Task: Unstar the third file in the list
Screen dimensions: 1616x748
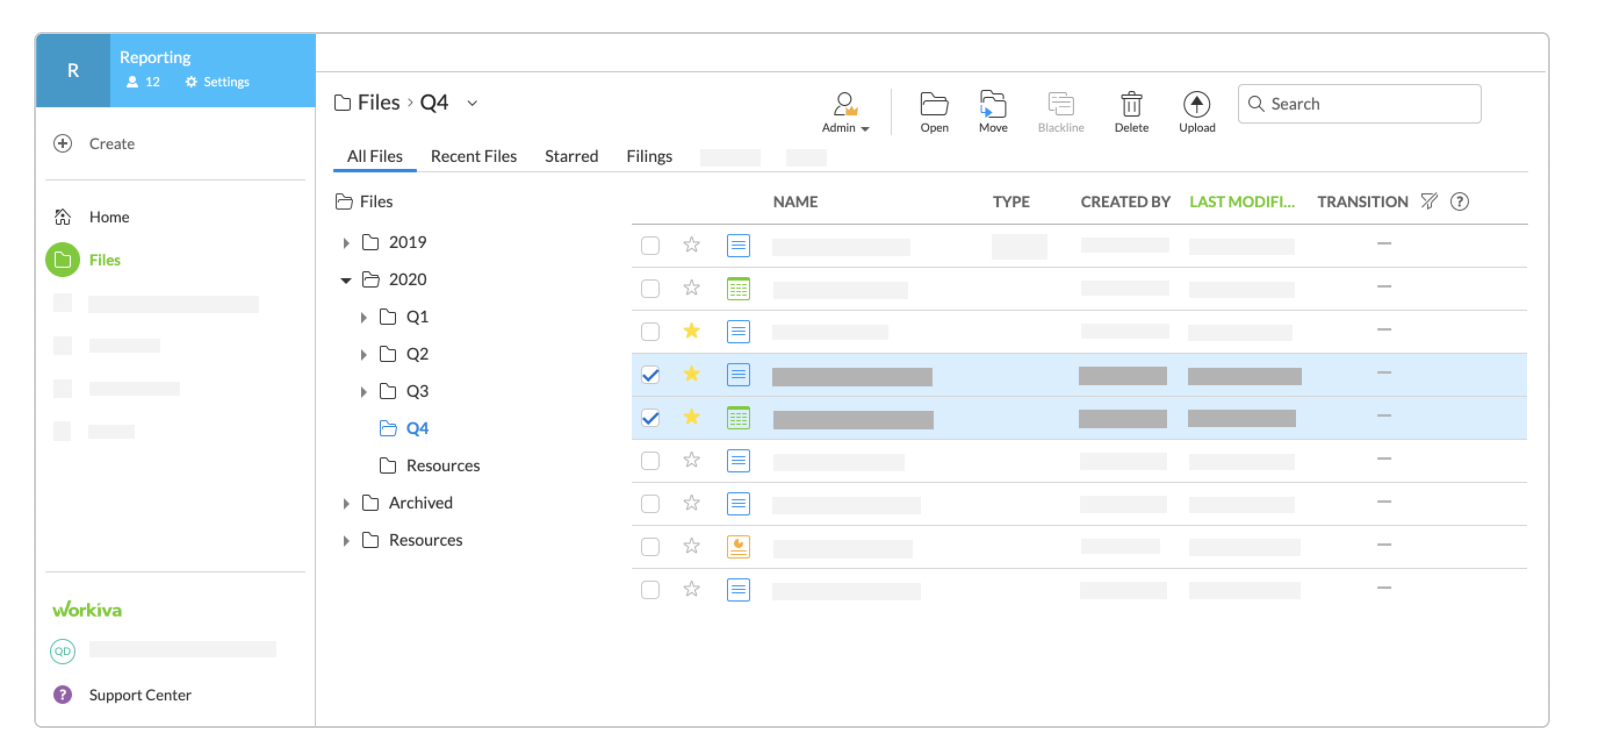Action: pos(691,331)
